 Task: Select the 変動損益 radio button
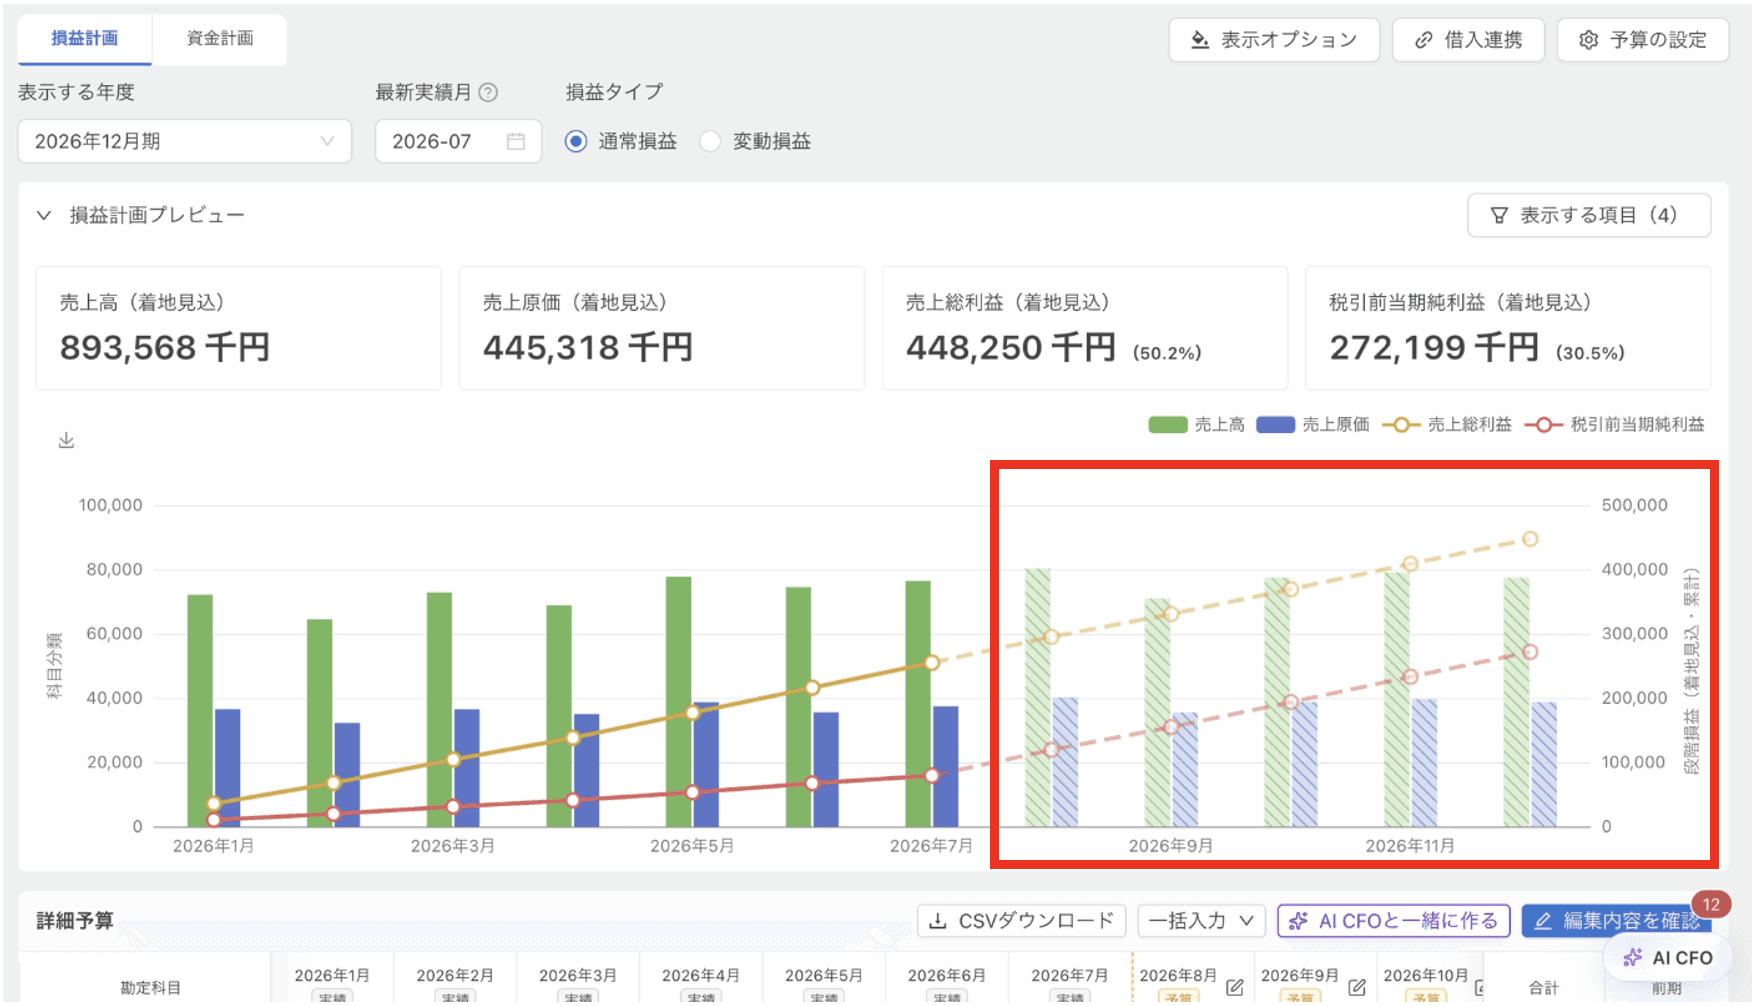click(710, 141)
